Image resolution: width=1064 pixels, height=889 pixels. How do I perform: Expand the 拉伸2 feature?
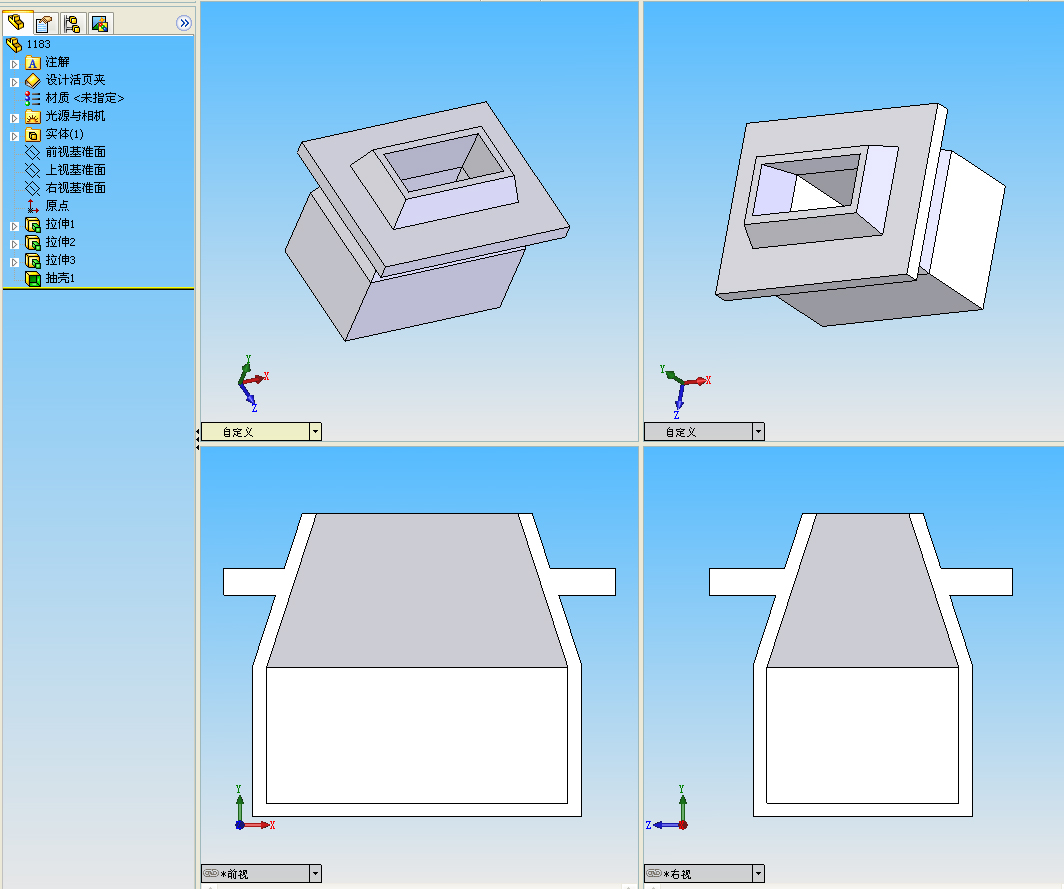point(14,244)
